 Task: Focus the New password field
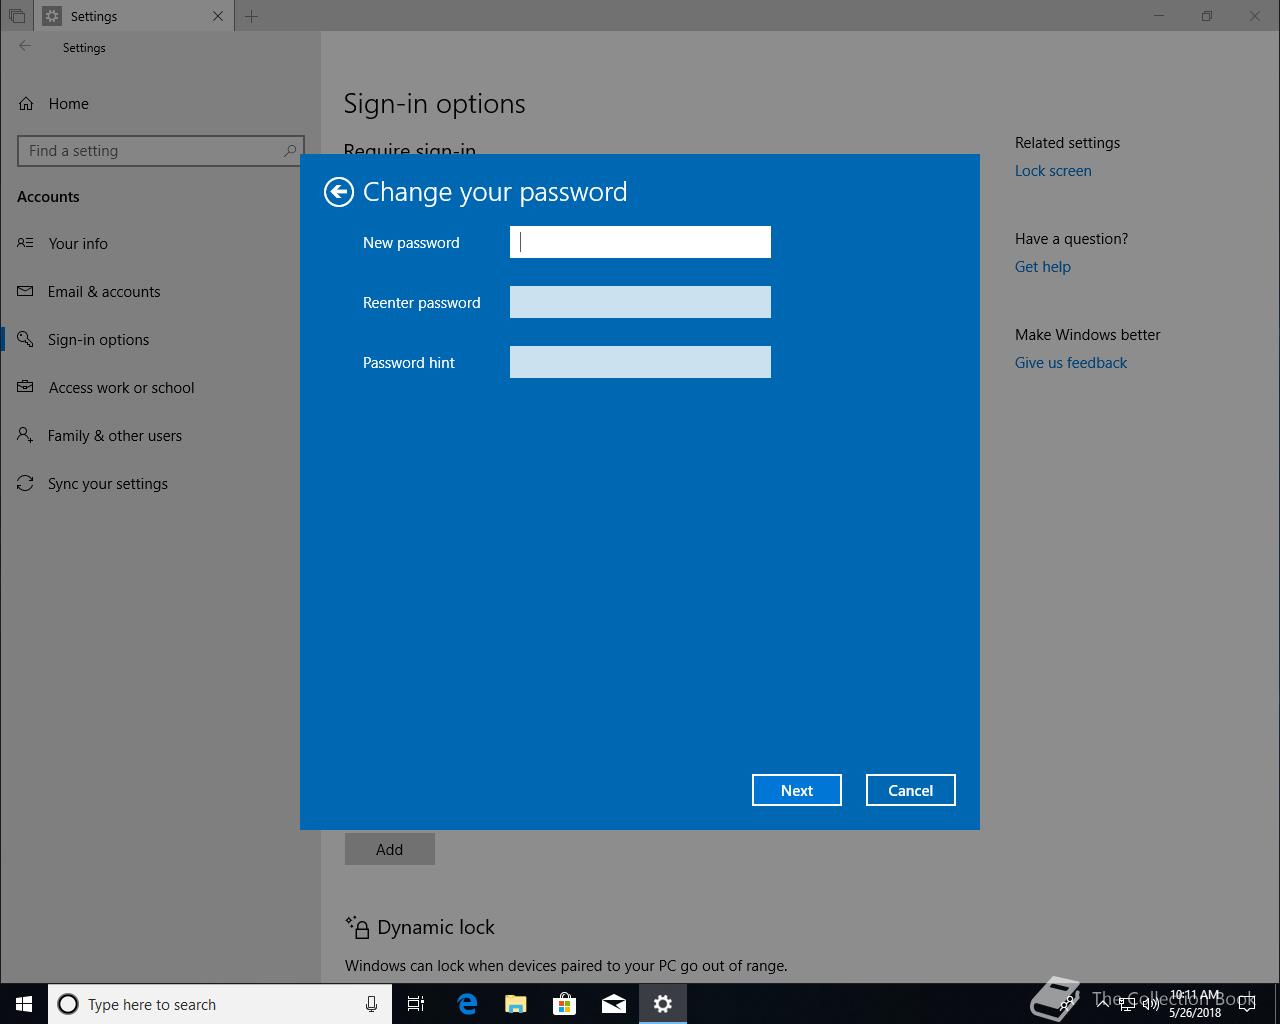[640, 242]
